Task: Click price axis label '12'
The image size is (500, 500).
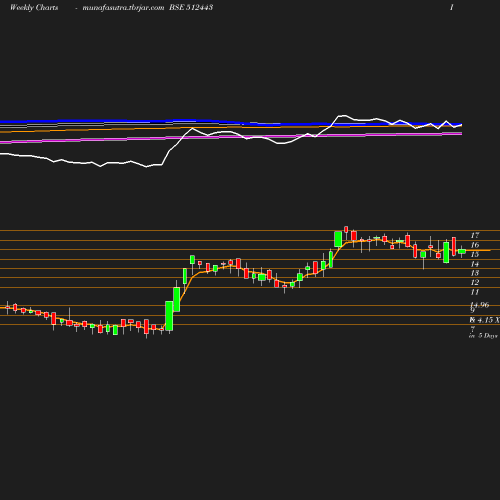Action: (475, 283)
